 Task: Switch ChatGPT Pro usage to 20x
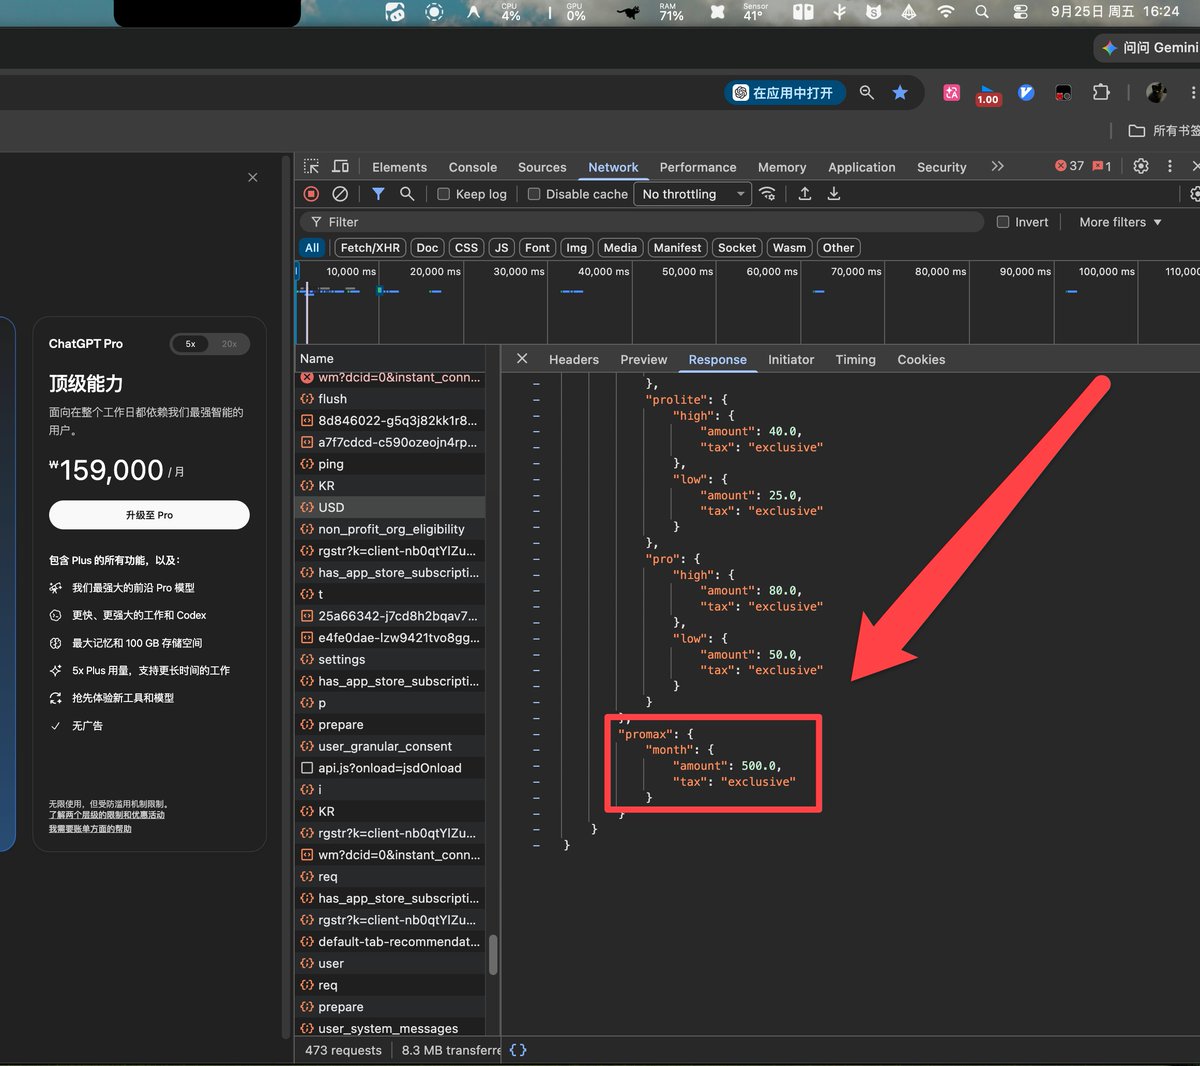tap(229, 344)
